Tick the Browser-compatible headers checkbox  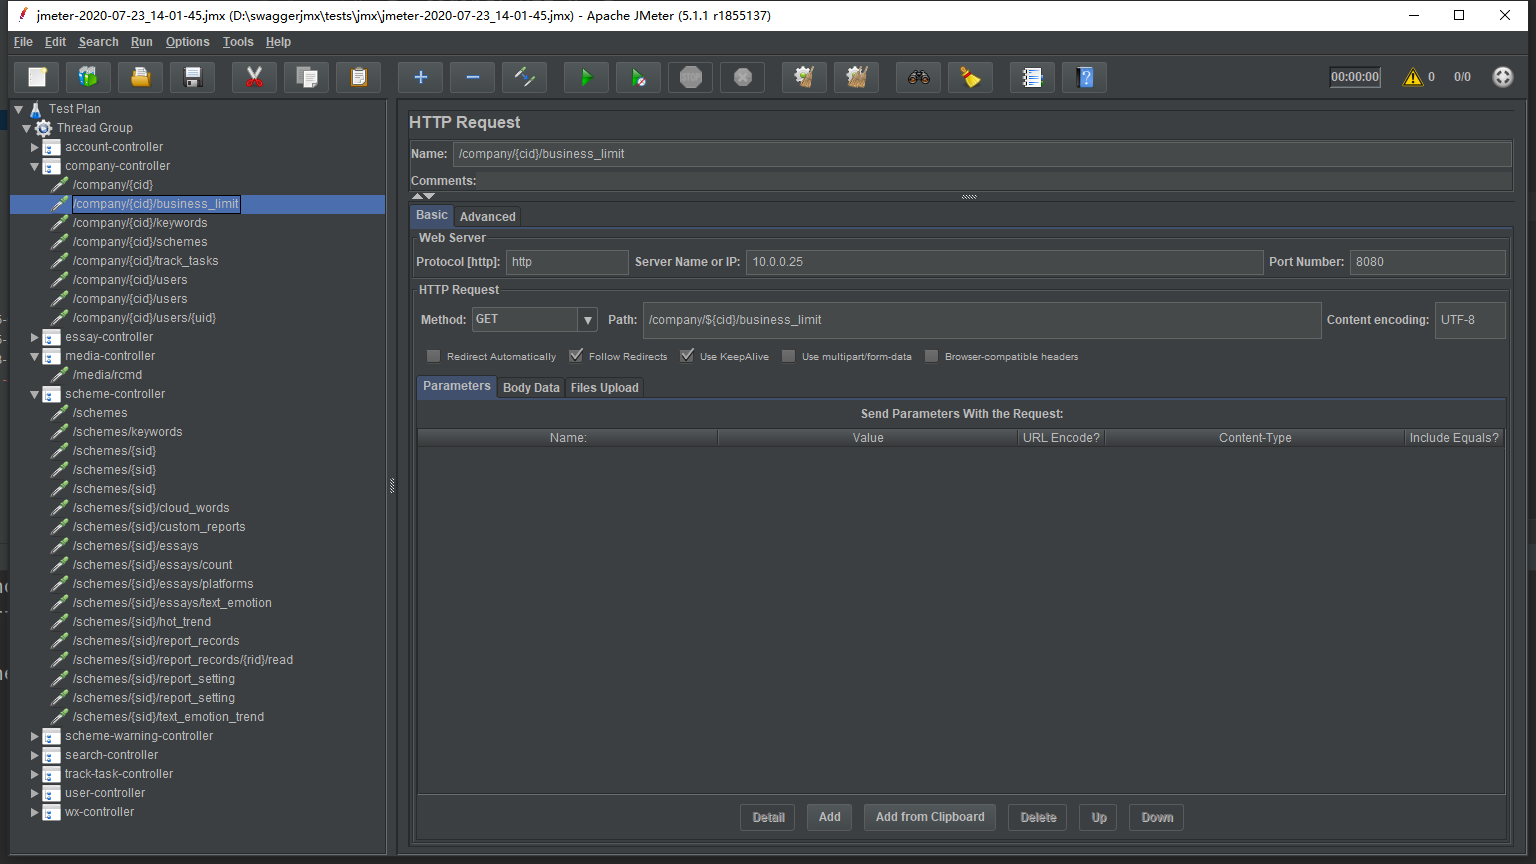click(932, 356)
